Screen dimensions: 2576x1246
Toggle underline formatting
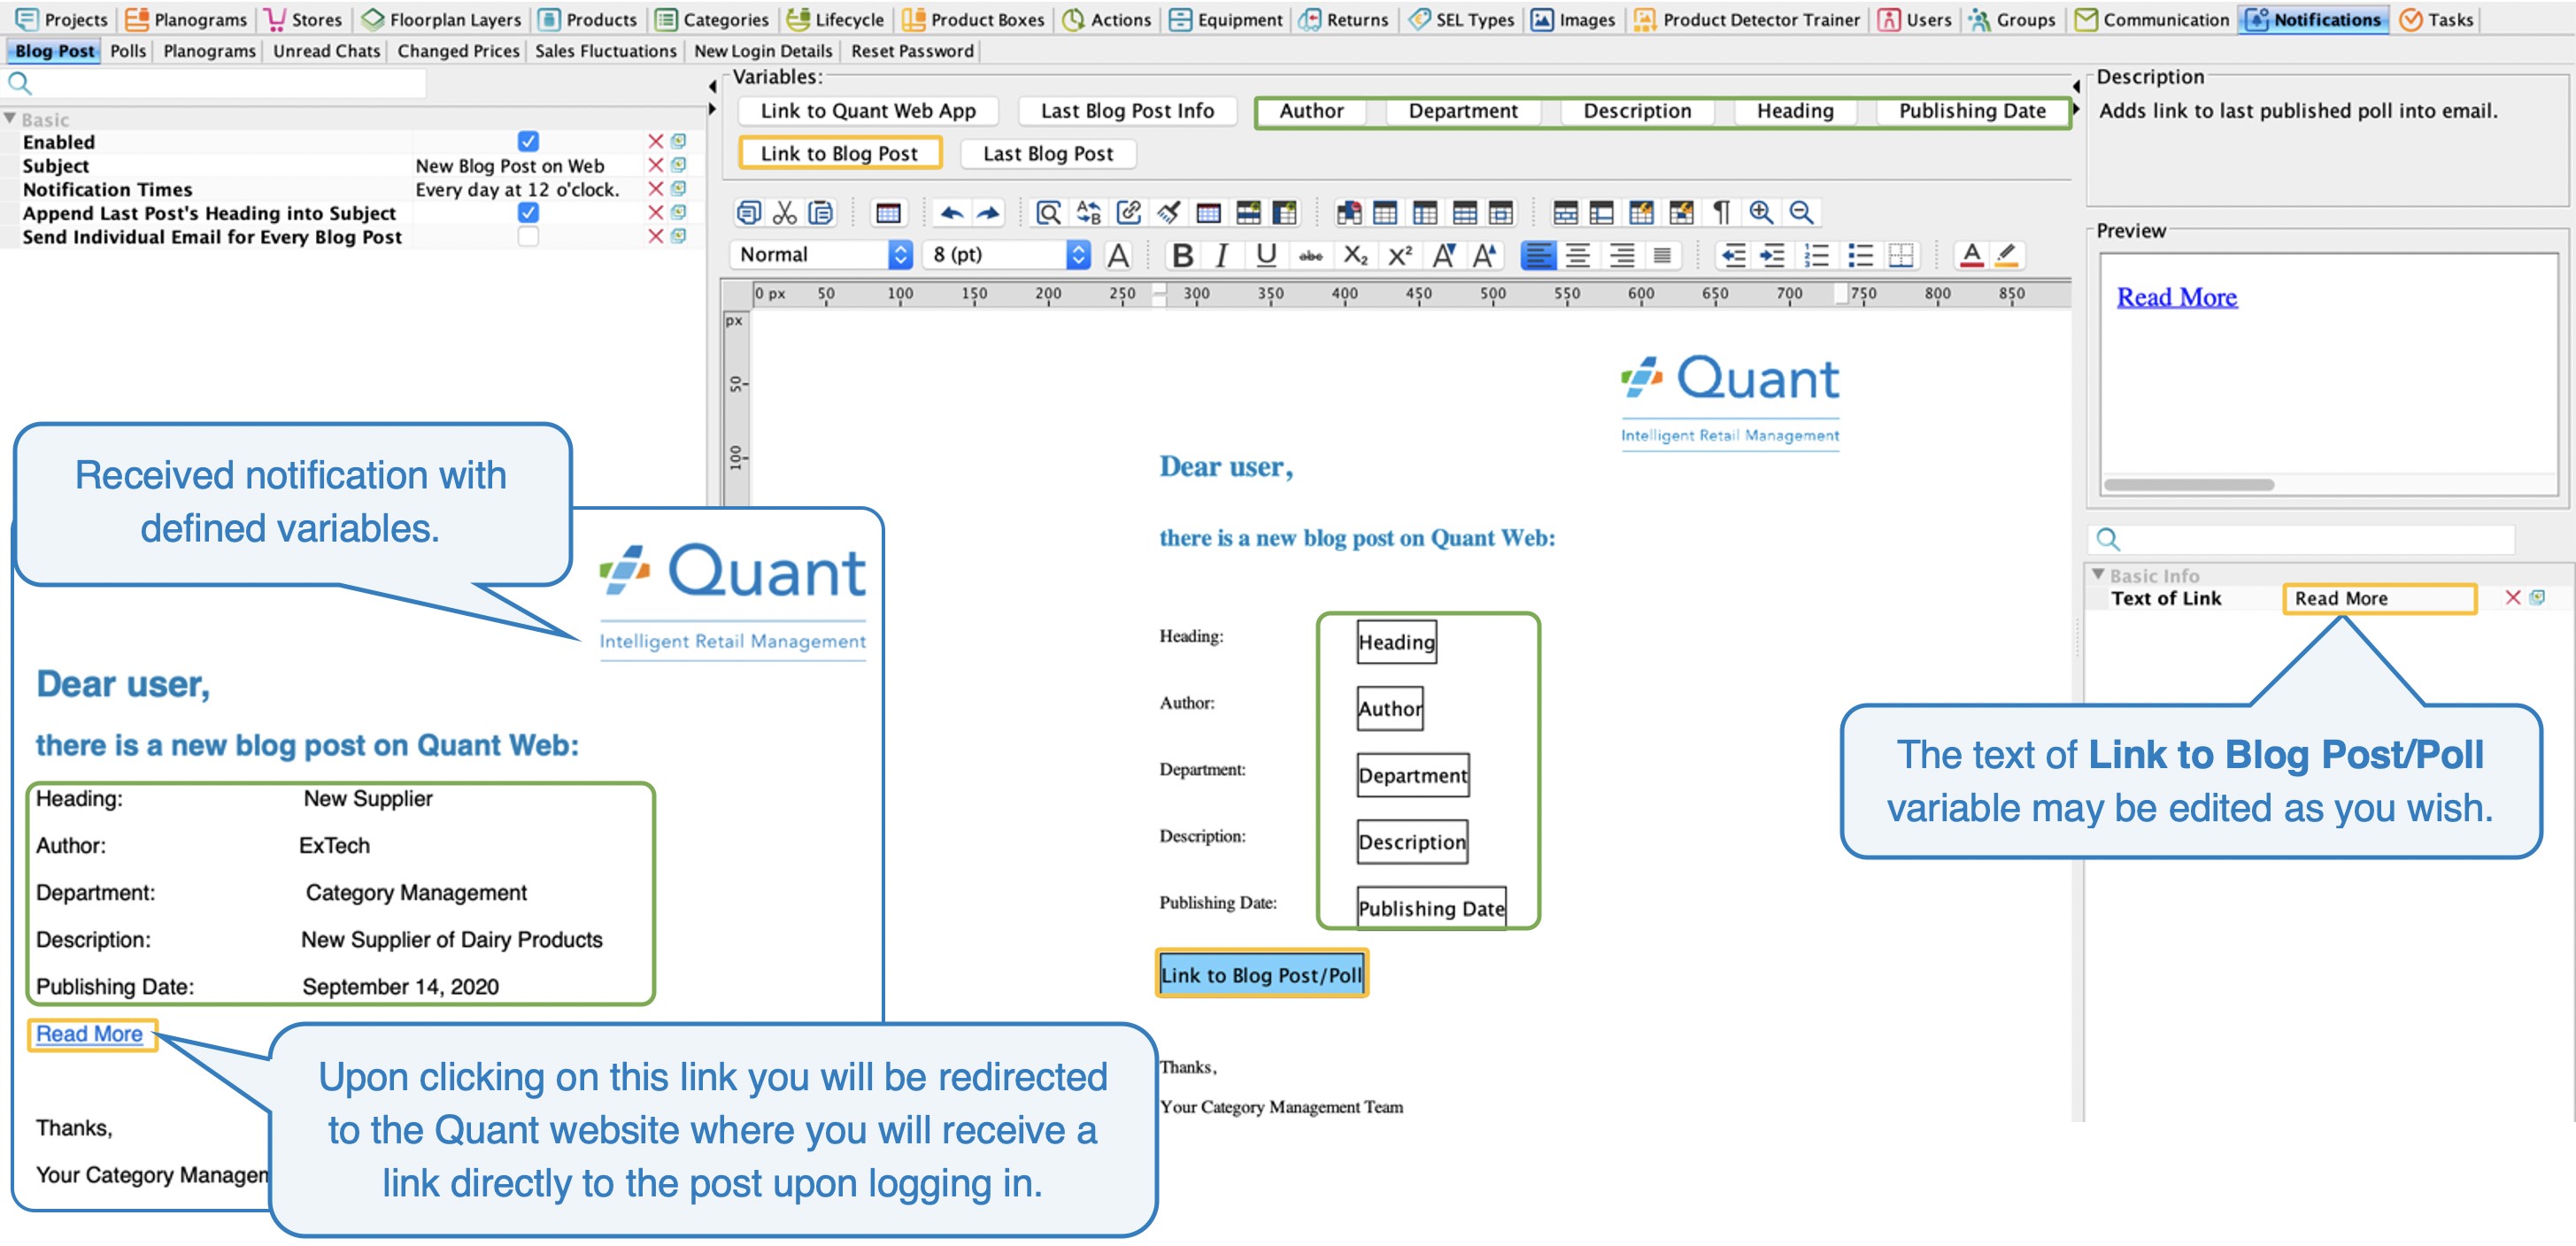[1266, 256]
